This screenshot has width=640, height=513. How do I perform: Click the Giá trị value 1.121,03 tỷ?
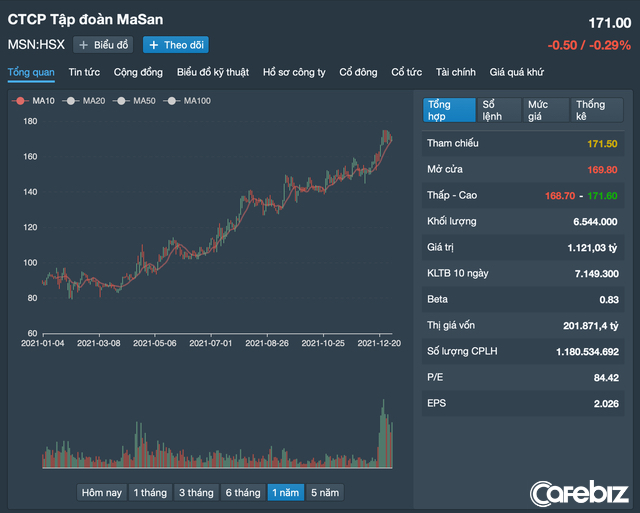[x=592, y=248]
